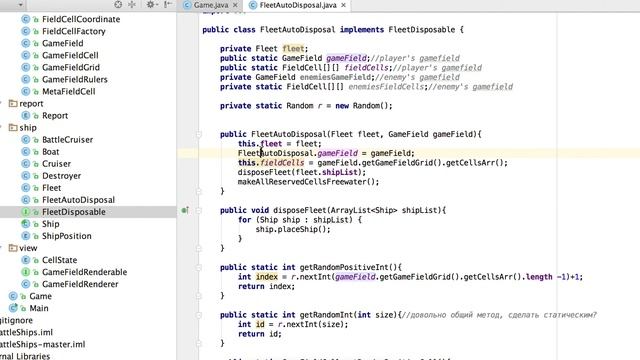Click disposeFleet(fleet.shipList) call line

302,173
